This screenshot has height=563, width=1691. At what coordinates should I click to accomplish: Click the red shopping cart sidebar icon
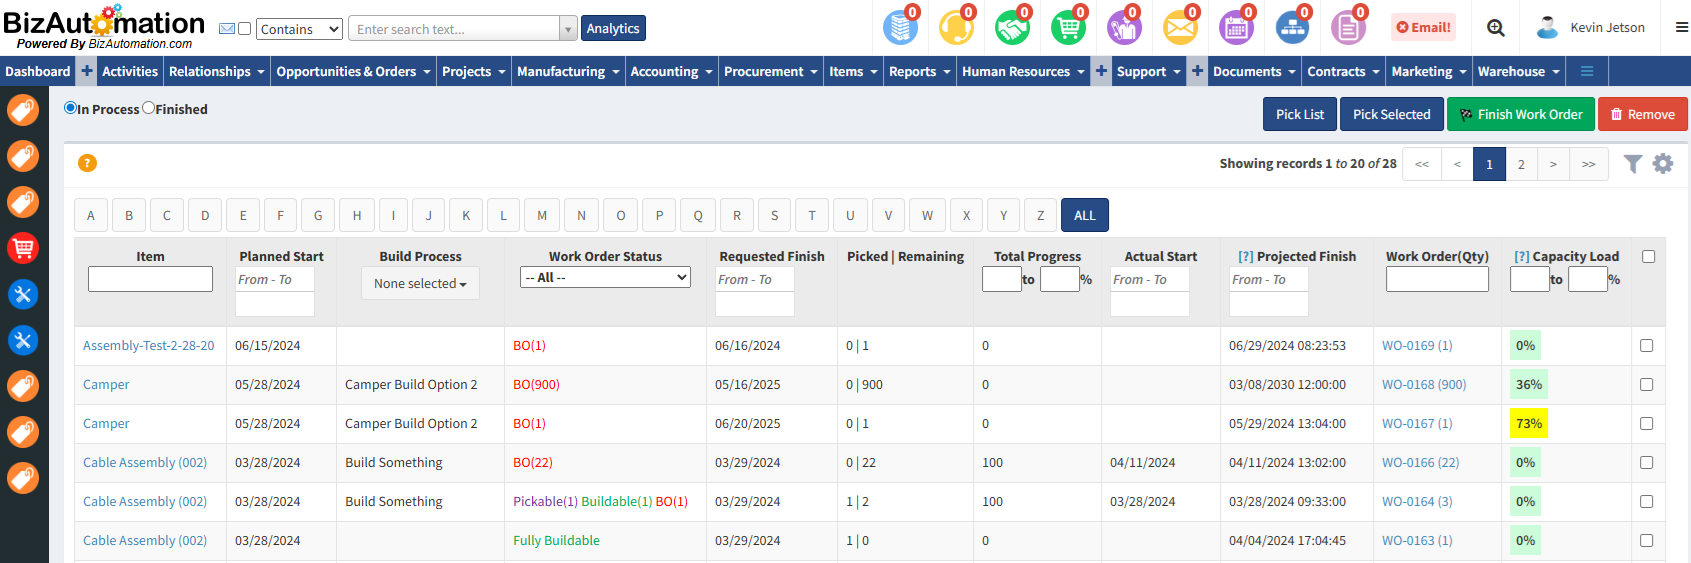[x=23, y=247]
